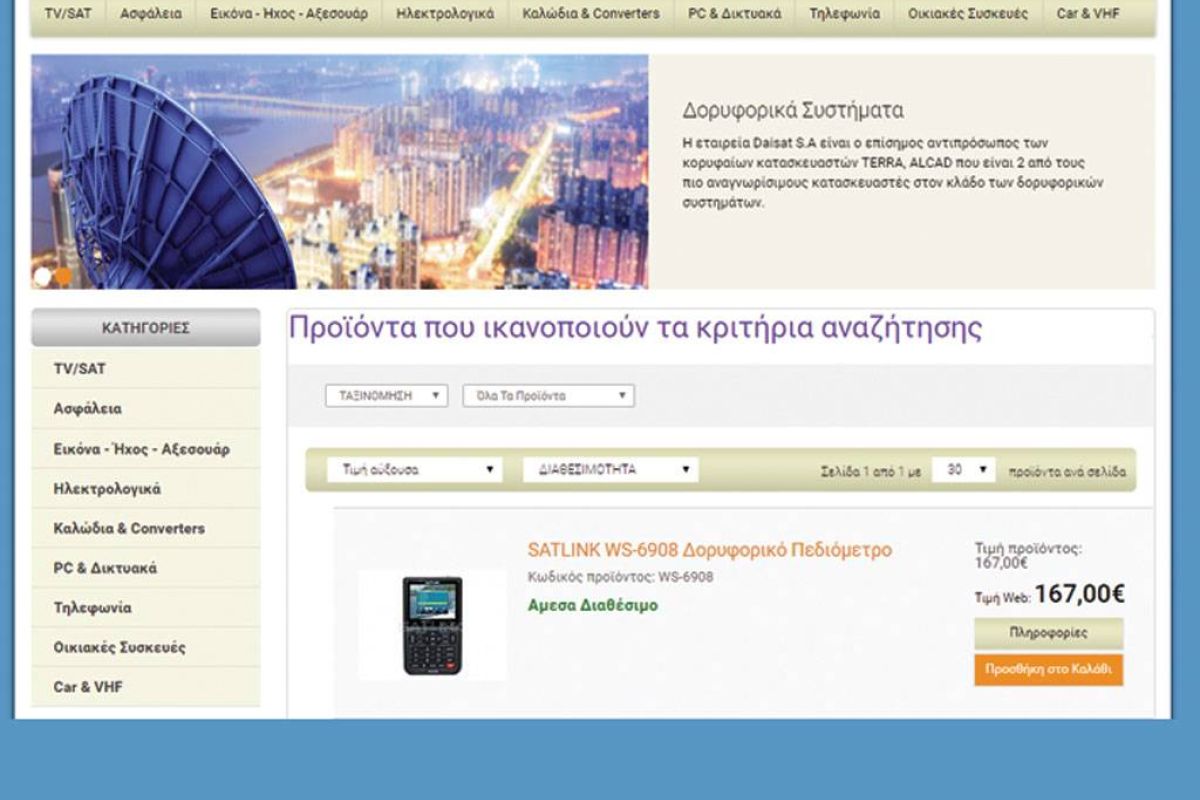
Task: Select Οικιακές Συσκευές in the sidebar list
Action: coord(119,647)
